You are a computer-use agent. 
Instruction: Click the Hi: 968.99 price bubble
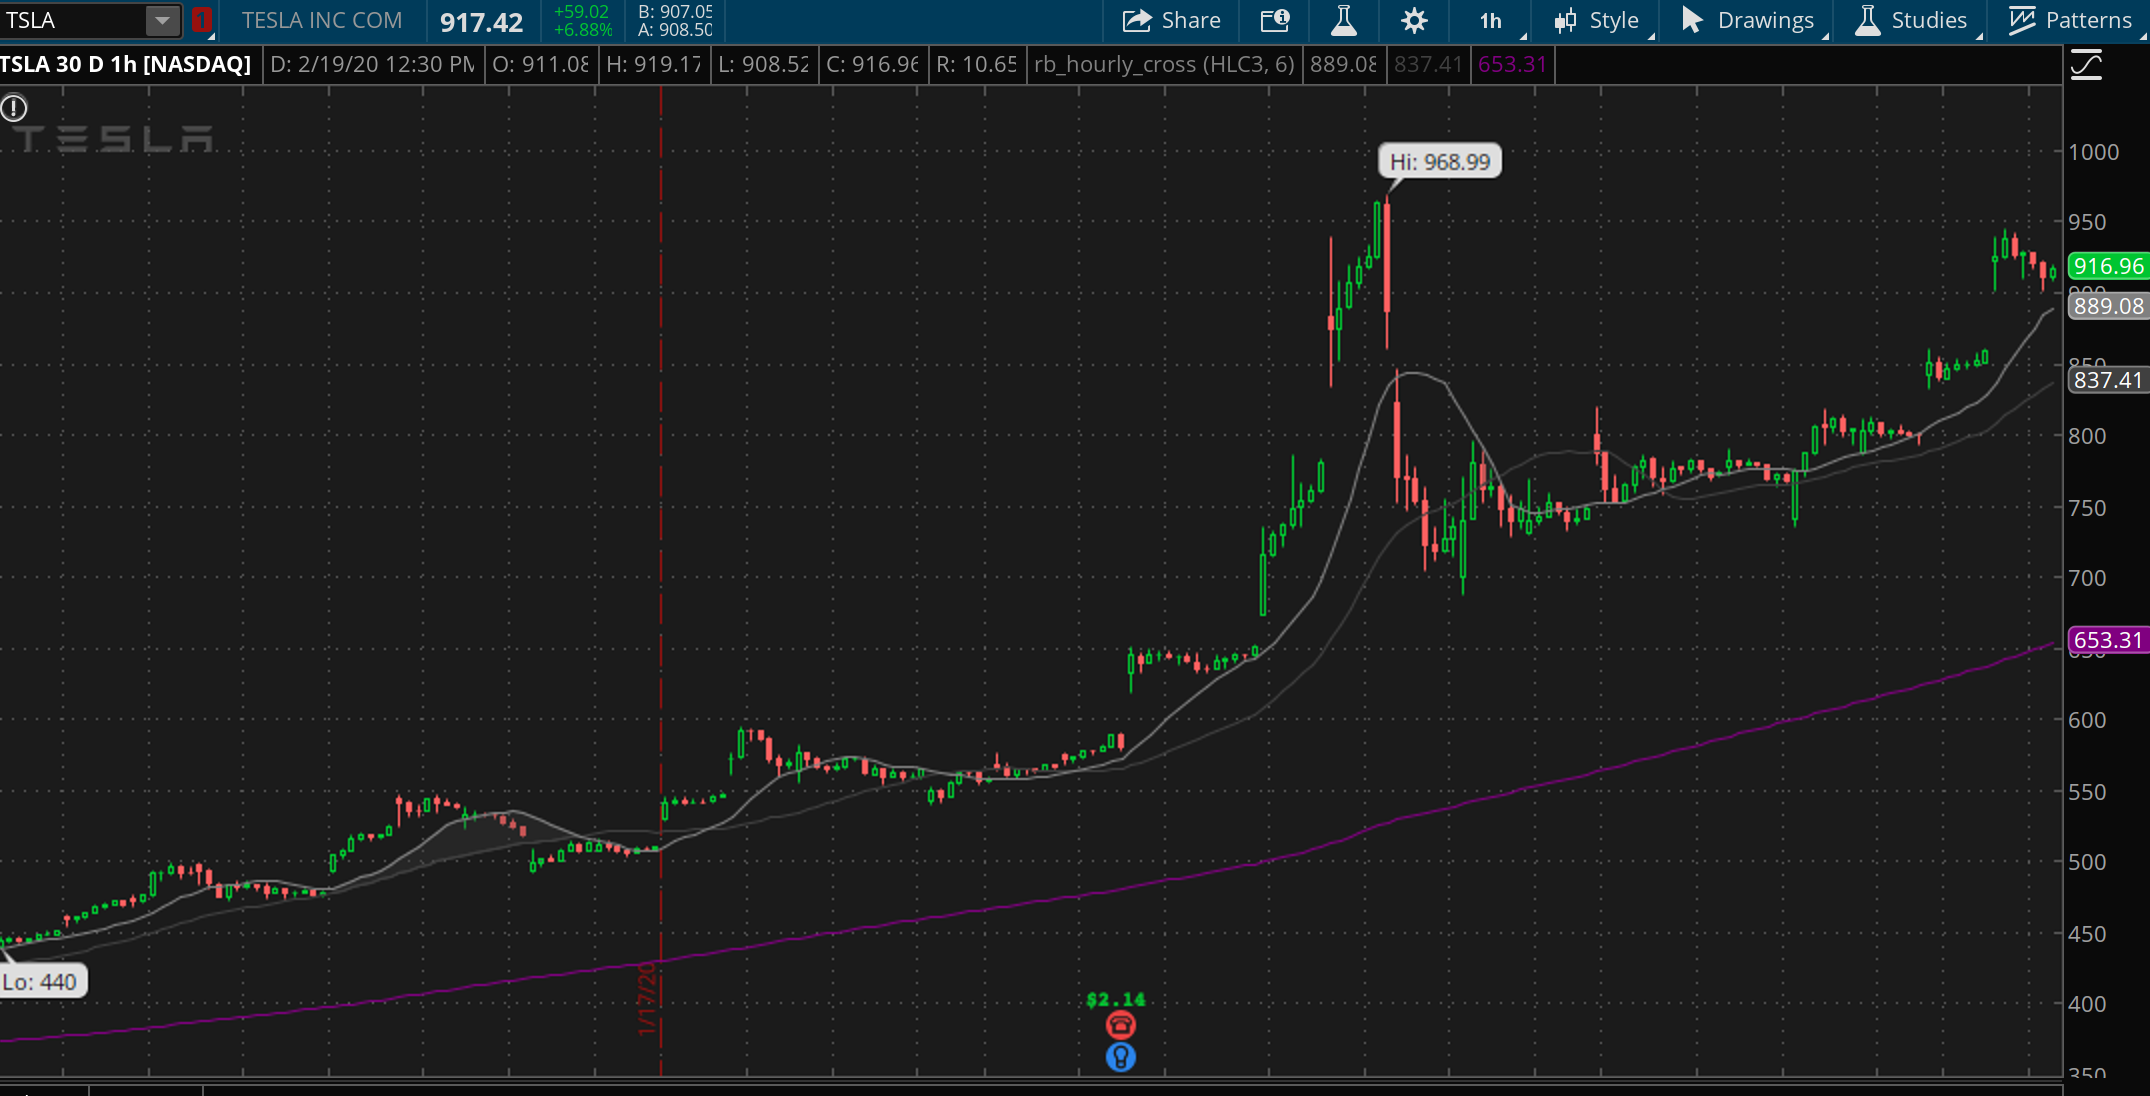(1440, 162)
